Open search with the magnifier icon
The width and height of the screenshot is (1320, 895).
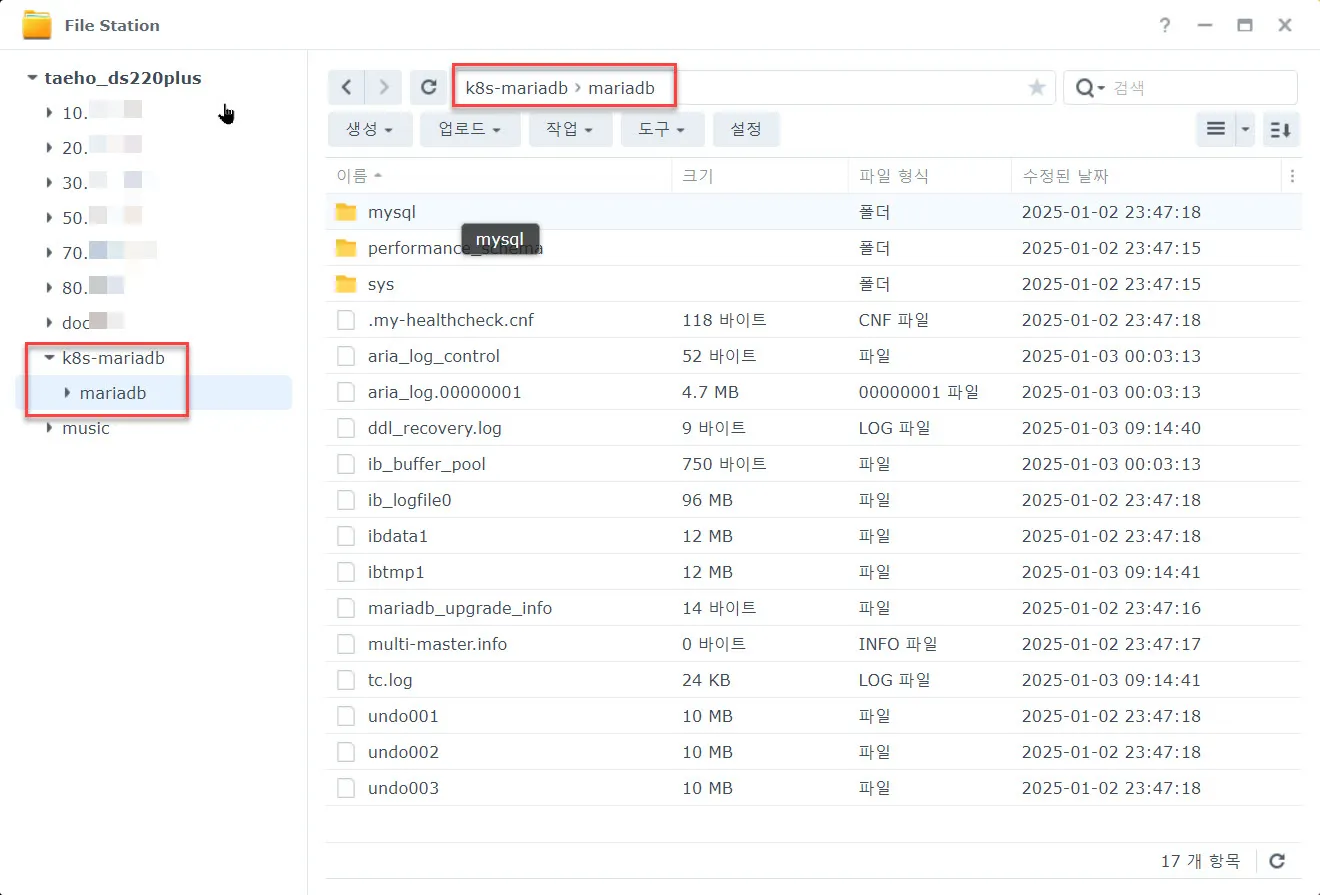1086,87
